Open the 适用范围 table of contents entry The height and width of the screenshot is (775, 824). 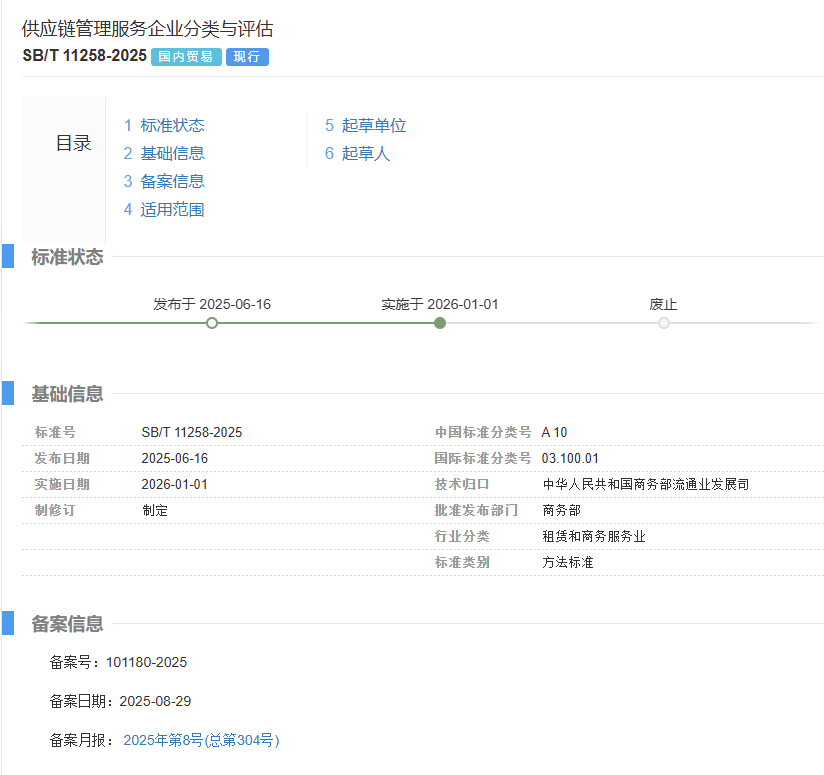(170, 209)
